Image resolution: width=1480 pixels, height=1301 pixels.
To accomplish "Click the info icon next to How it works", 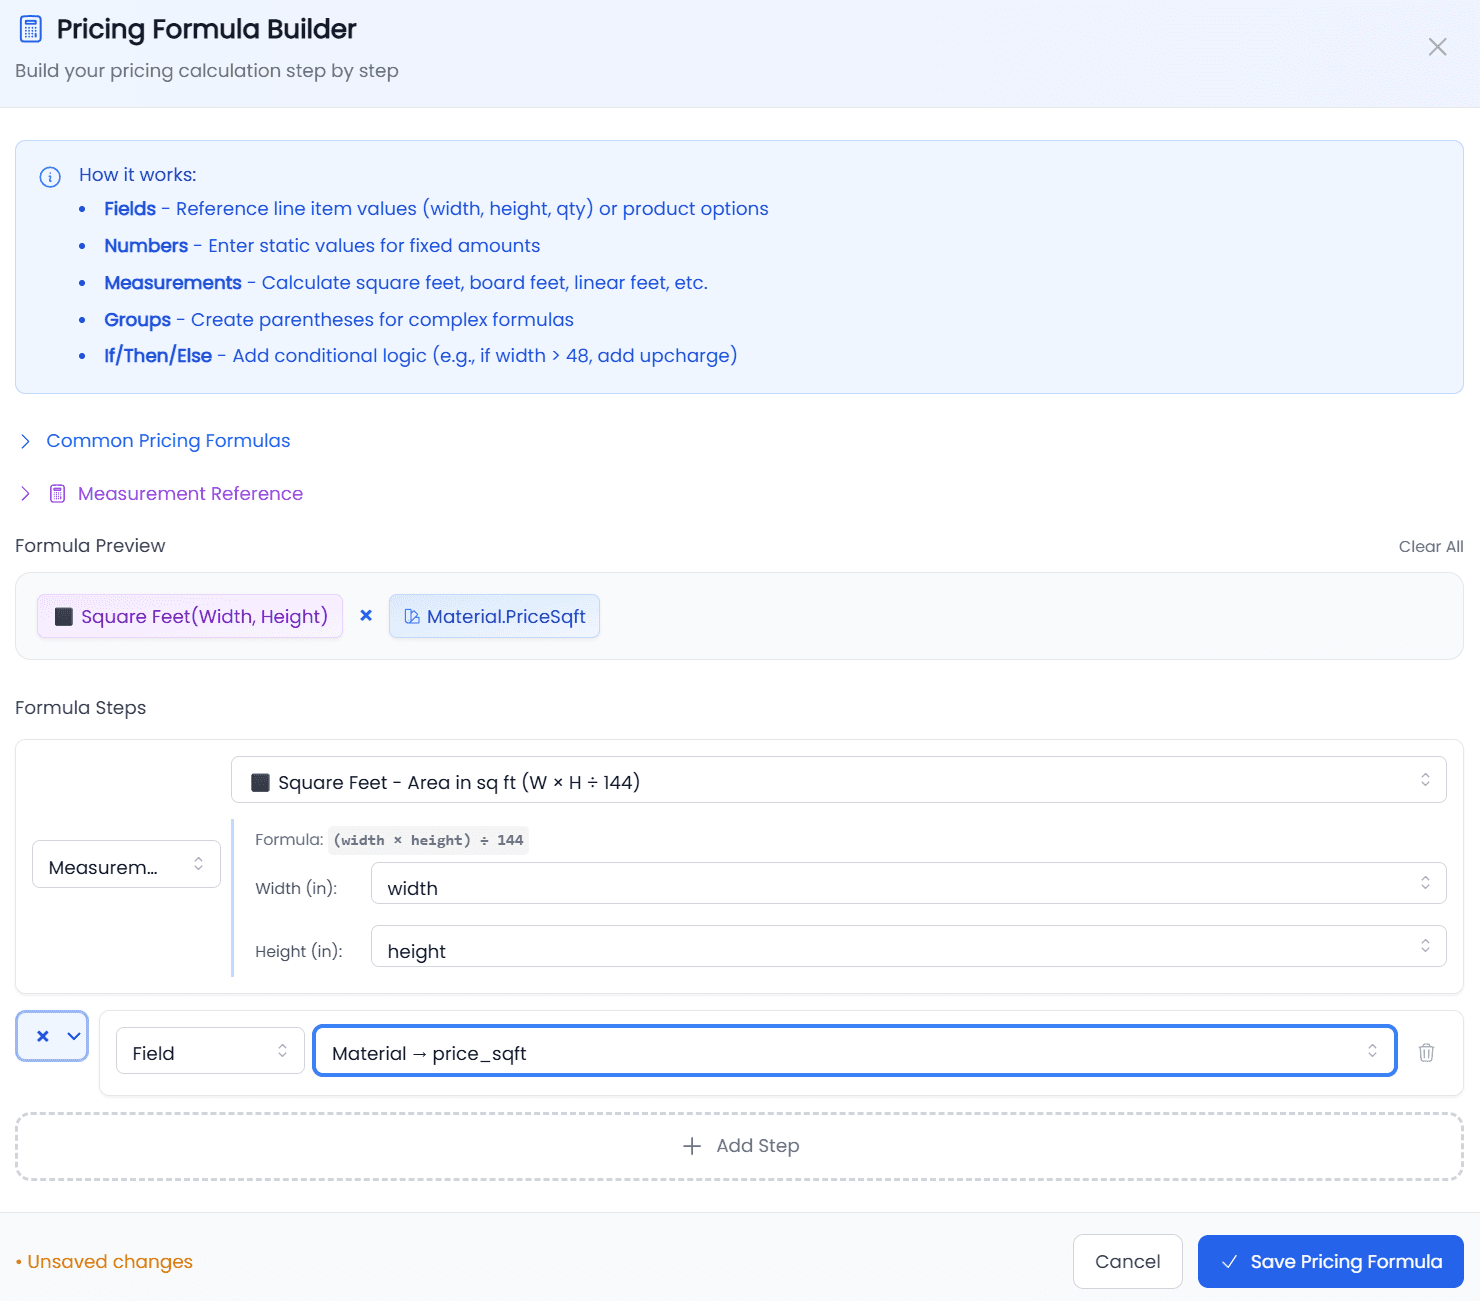I will coord(50,176).
